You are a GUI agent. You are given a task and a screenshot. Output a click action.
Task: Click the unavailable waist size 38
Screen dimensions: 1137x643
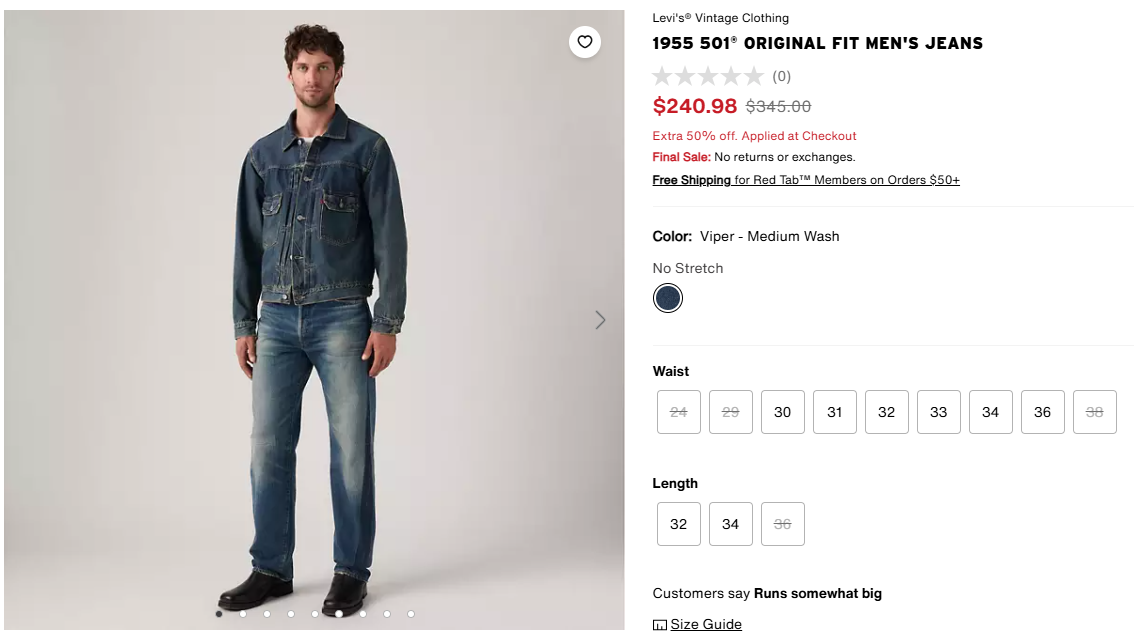(1095, 412)
